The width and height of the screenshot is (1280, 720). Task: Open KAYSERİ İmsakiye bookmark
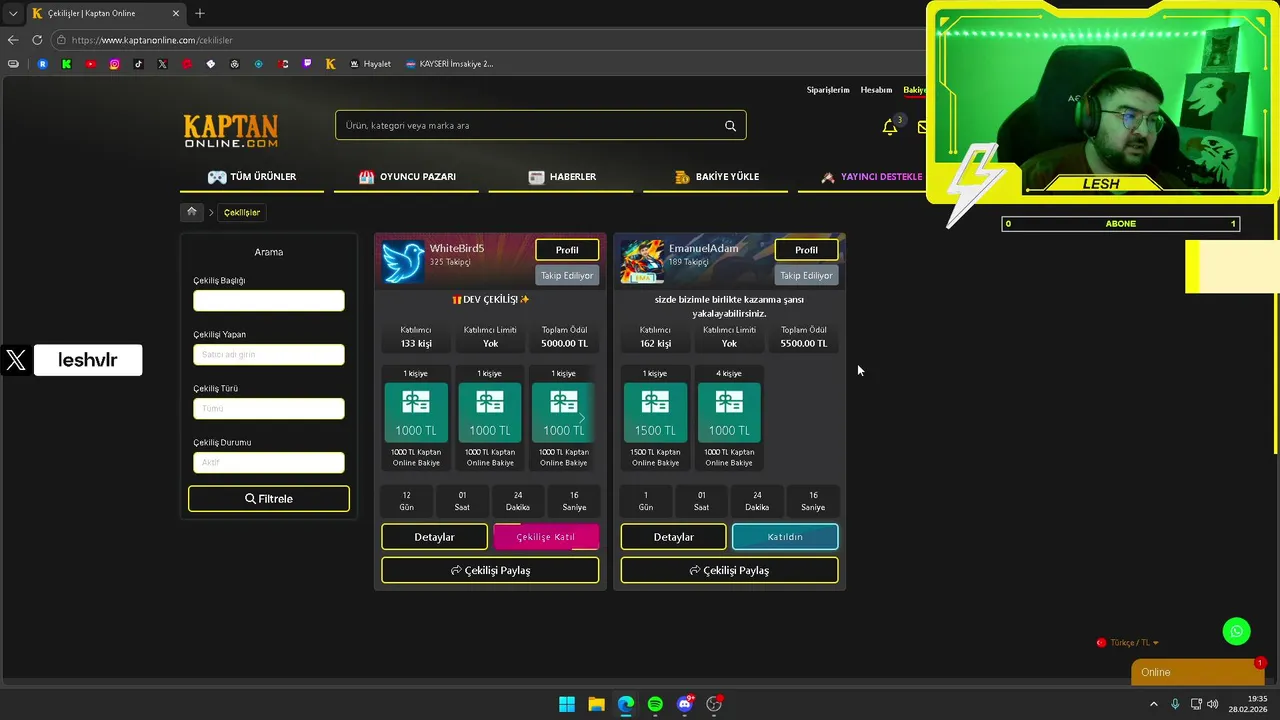(x=449, y=64)
